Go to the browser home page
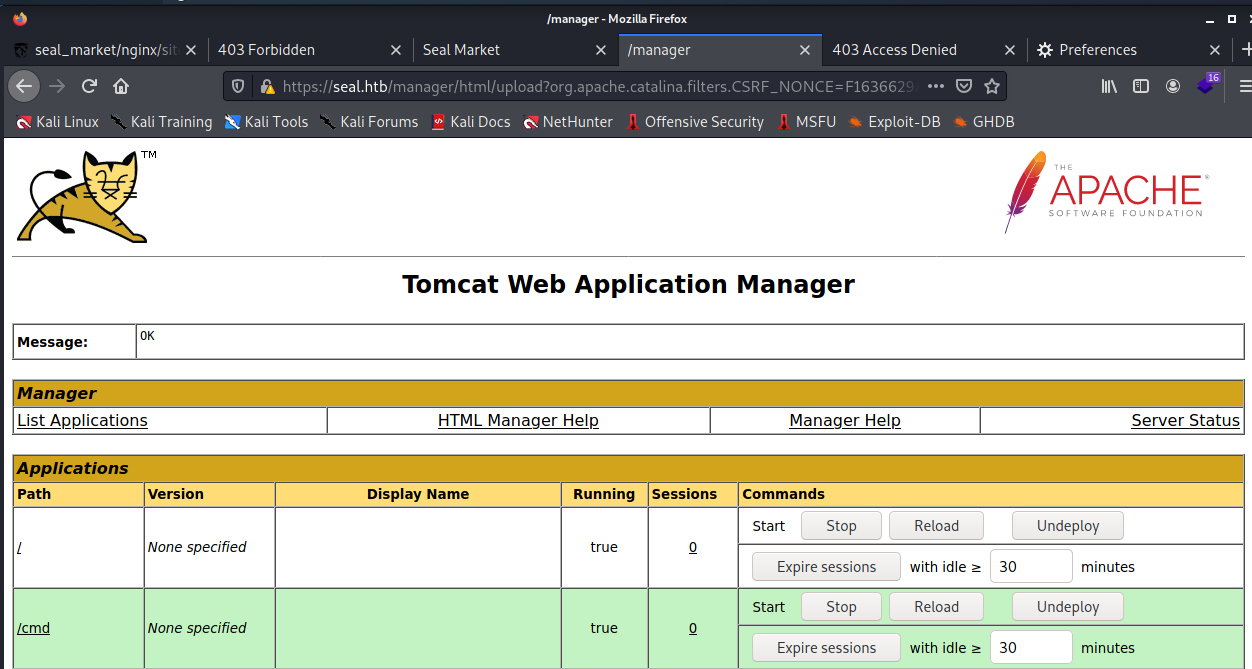Image resolution: width=1252 pixels, height=669 pixels. point(121,86)
